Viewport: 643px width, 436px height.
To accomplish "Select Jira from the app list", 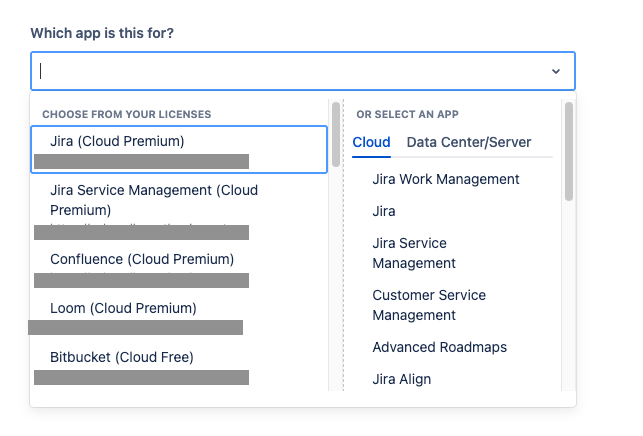I will pyautogui.click(x=384, y=211).
